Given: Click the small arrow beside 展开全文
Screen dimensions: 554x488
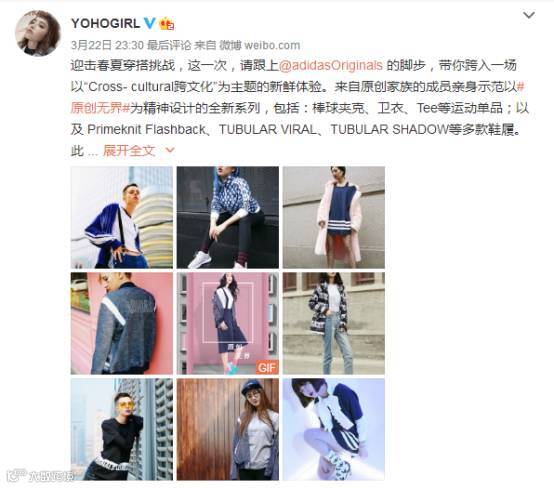Looking at the screenshot, I should [x=170, y=151].
